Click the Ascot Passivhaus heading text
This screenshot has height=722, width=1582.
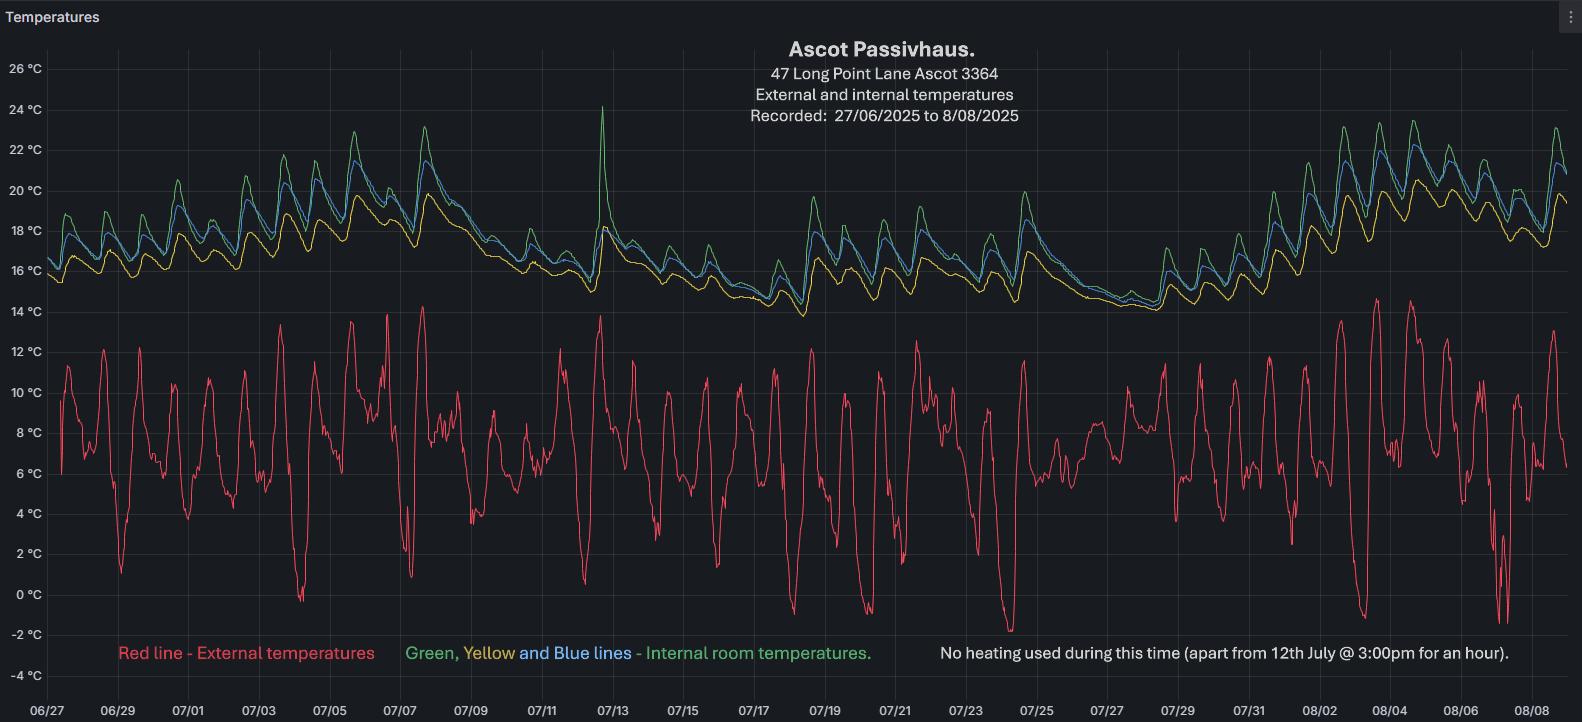881,49
